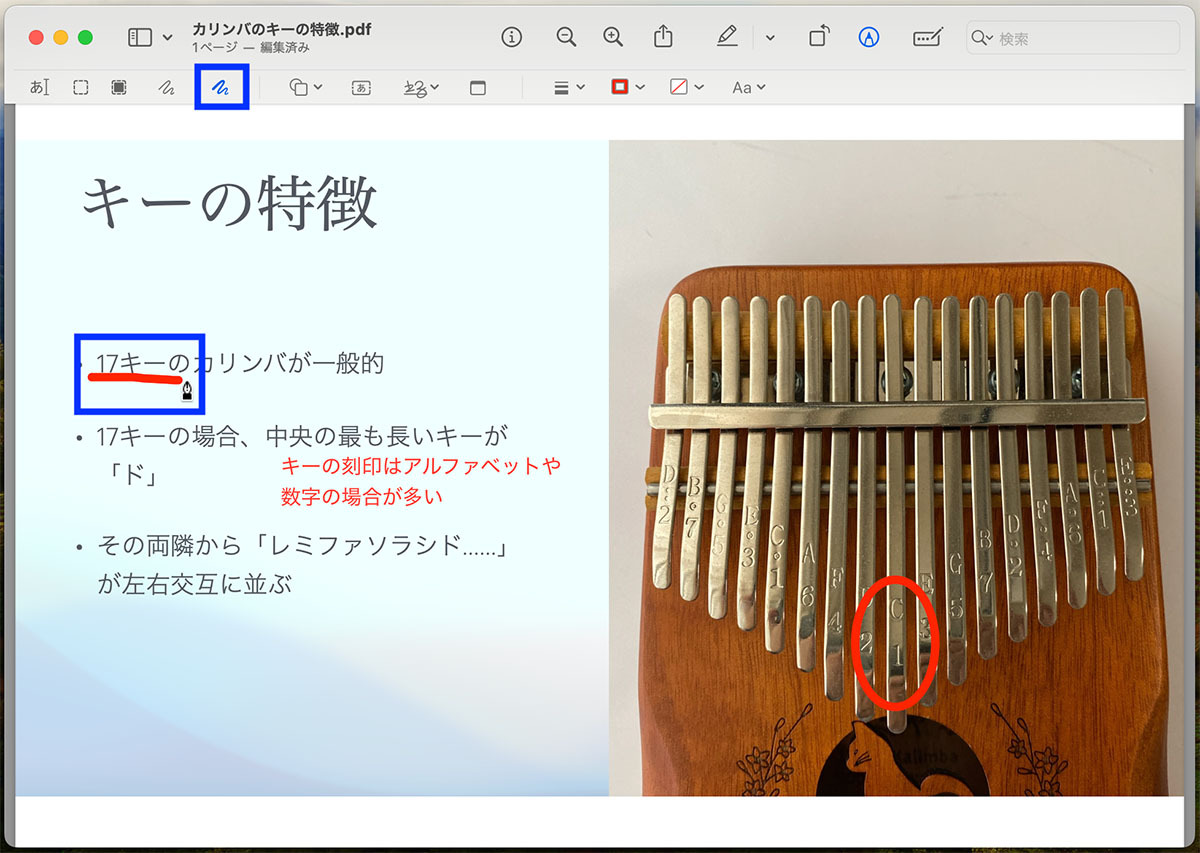Select the red oval annotation on kalimba
Screen dimensions: 1200x853
[895, 642]
